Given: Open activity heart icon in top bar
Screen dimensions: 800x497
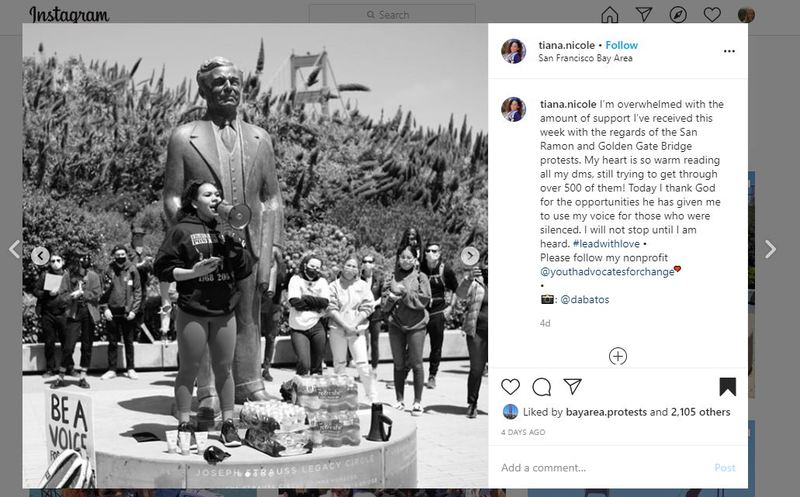Looking at the screenshot, I should [712, 14].
